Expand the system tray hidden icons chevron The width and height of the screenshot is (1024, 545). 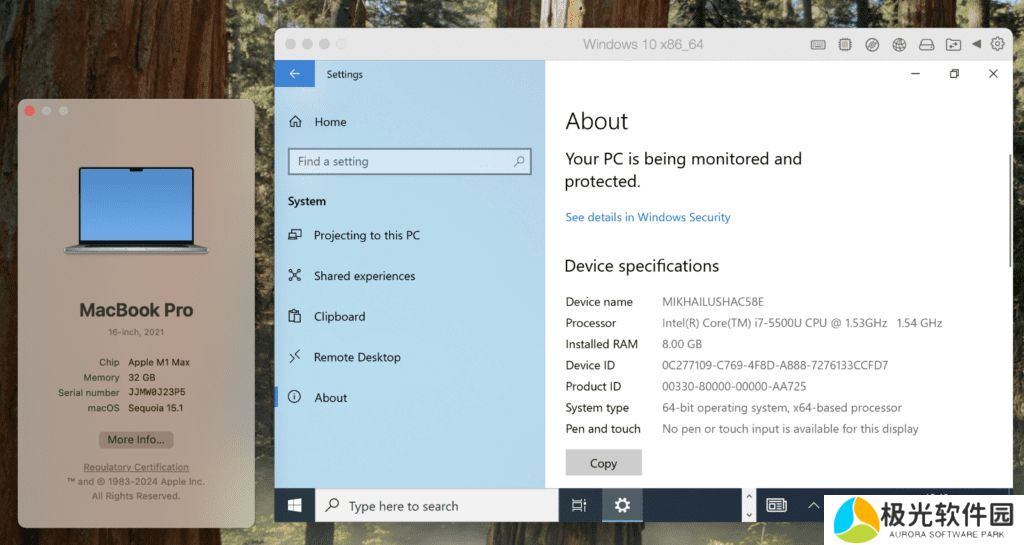pos(814,506)
